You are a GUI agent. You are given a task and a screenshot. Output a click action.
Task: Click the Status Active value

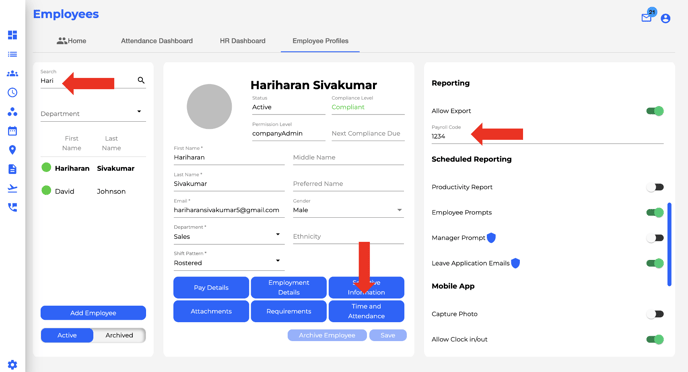point(262,107)
